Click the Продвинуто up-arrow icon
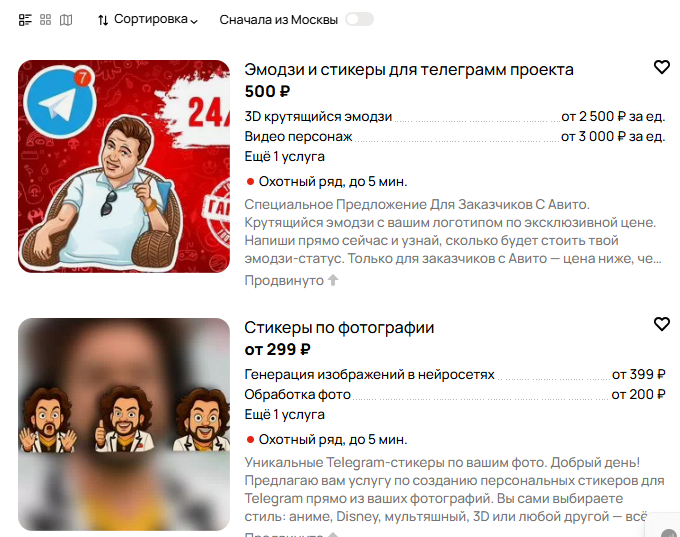680x537 pixels. 333,280
